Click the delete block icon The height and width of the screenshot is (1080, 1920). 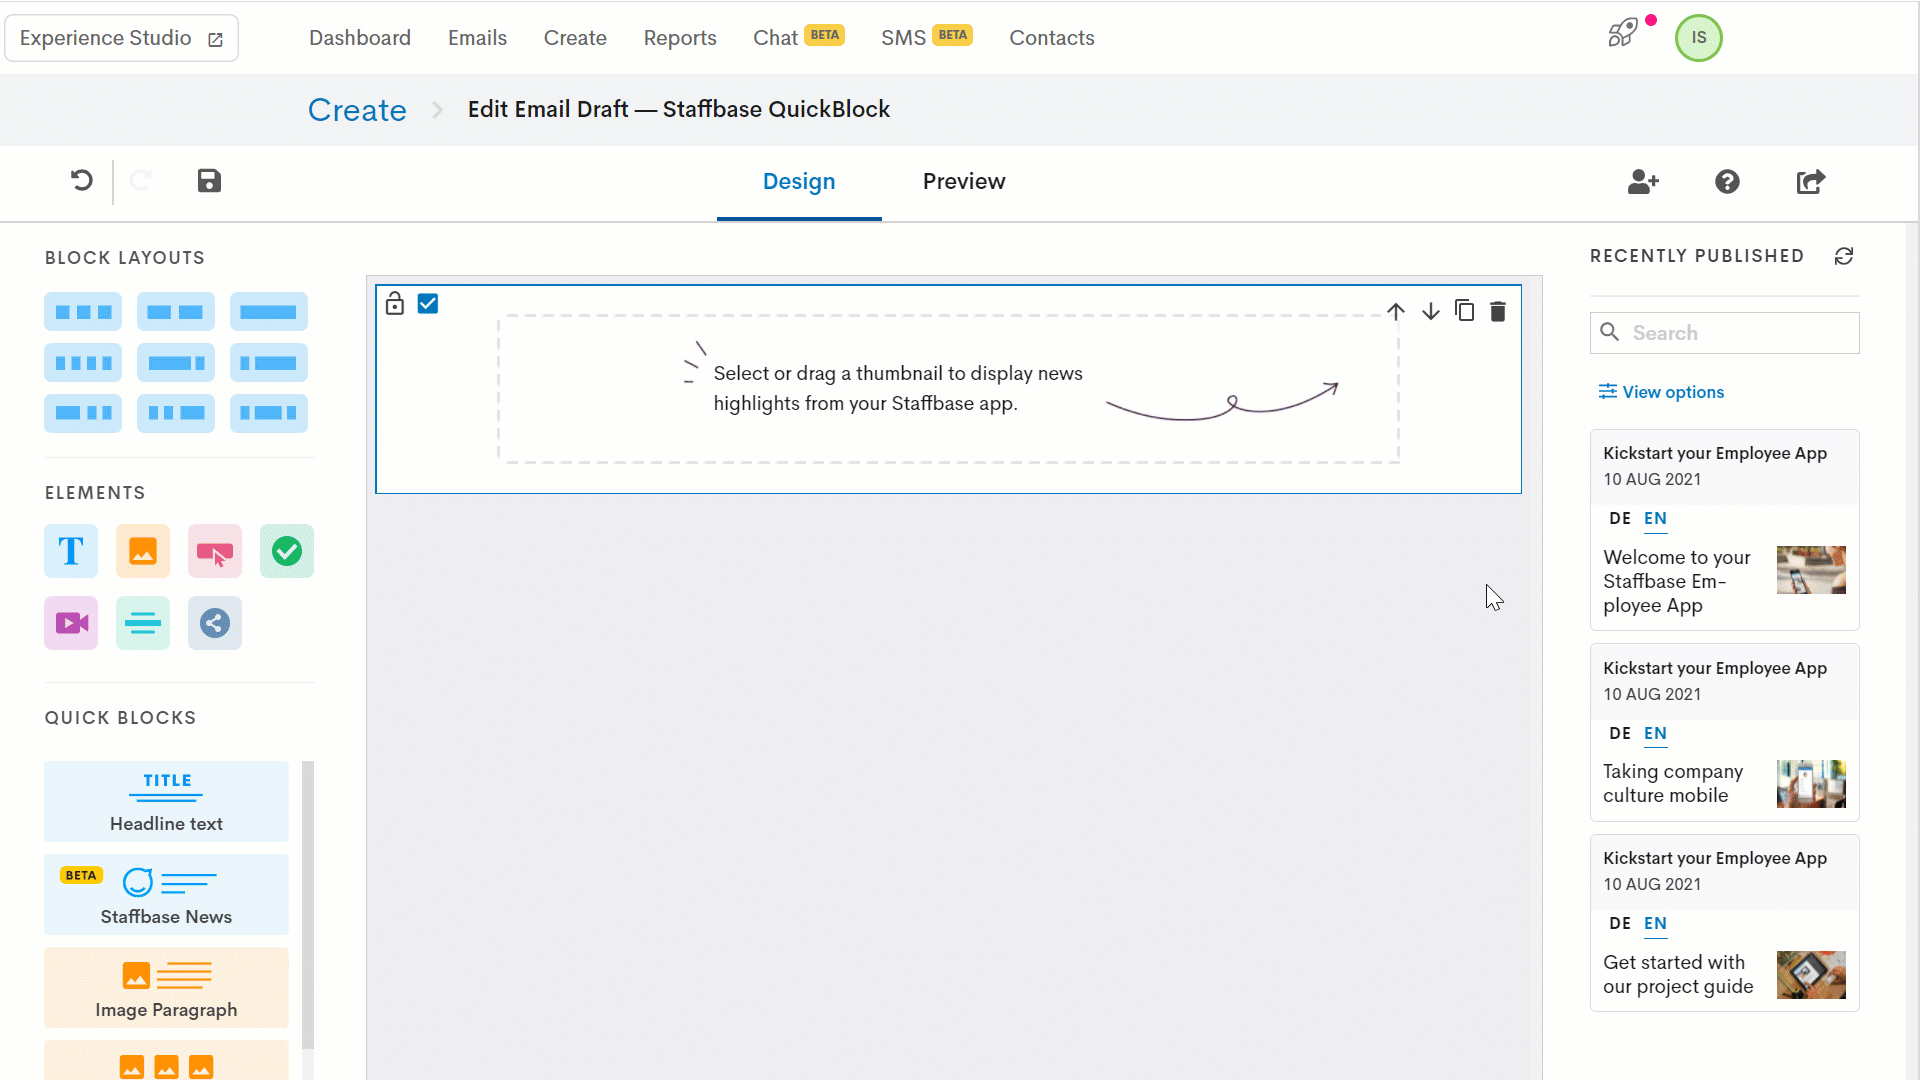1498,309
